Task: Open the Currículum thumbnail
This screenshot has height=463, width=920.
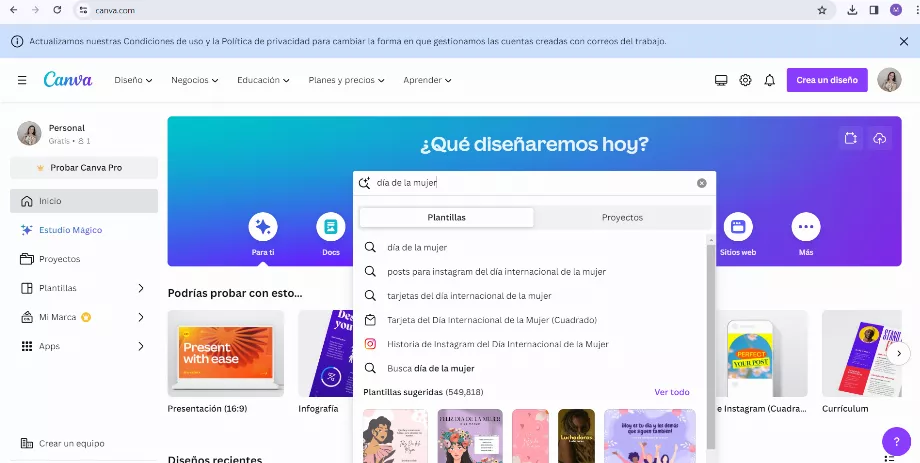Action: click(x=861, y=354)
